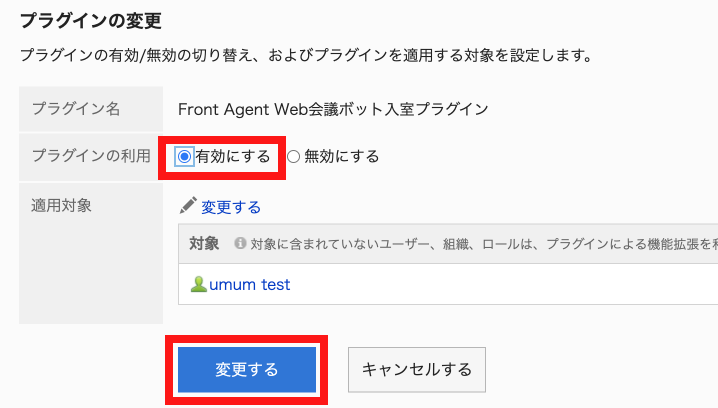Click the 適用対象 row label
Screen dimensions: 718x408
(62, 206)
